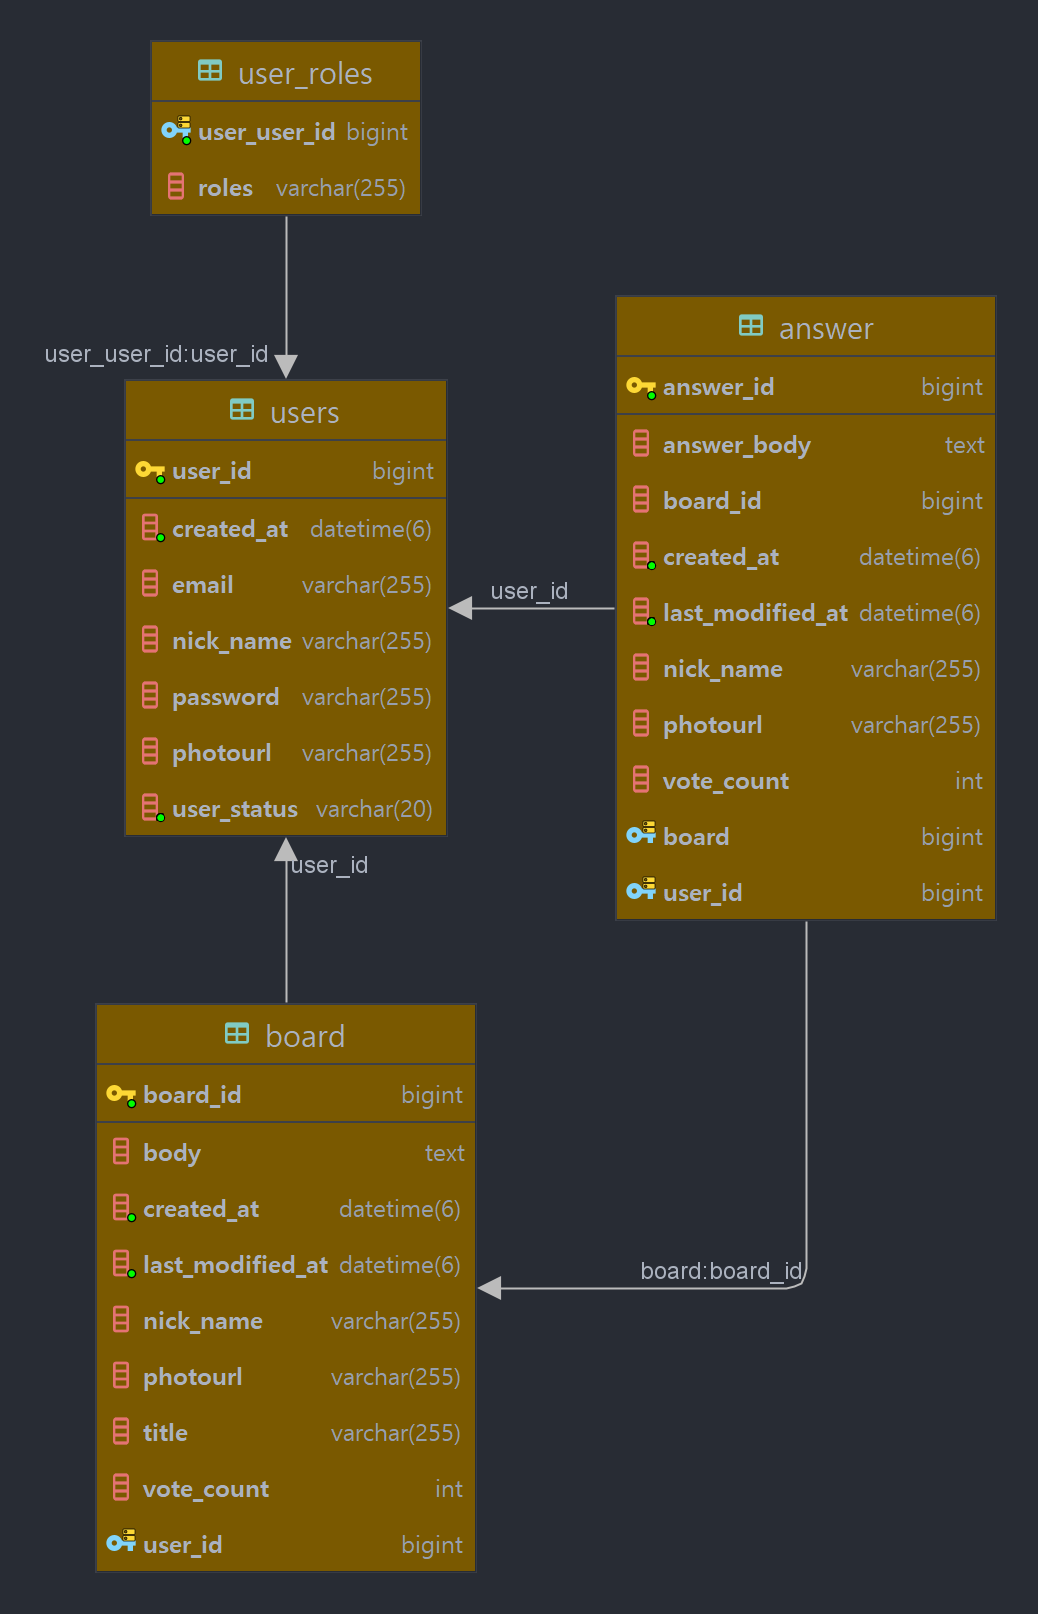Click the varchar(20) type of user_status
This screenshot has width=1038, height=1614.
(374, 809)
